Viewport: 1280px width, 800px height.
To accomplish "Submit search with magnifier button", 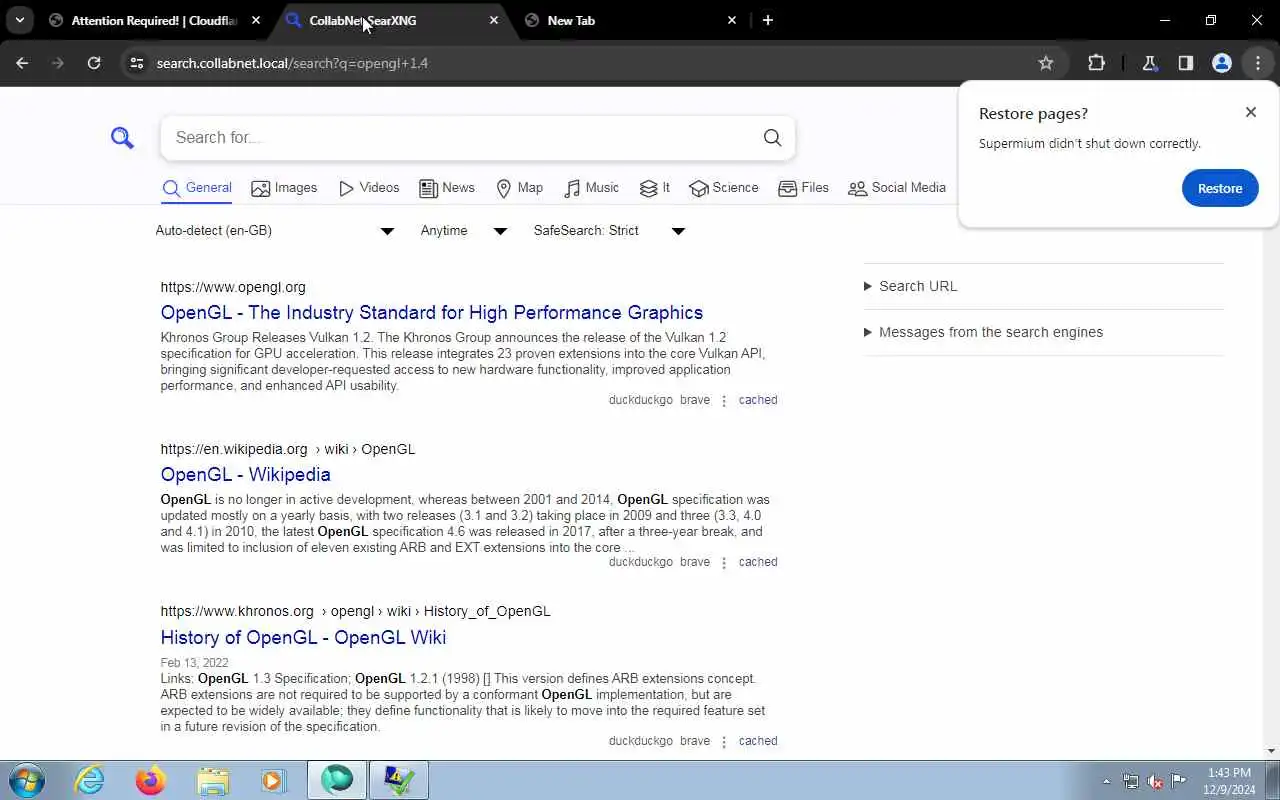I will tap(772, 138).
